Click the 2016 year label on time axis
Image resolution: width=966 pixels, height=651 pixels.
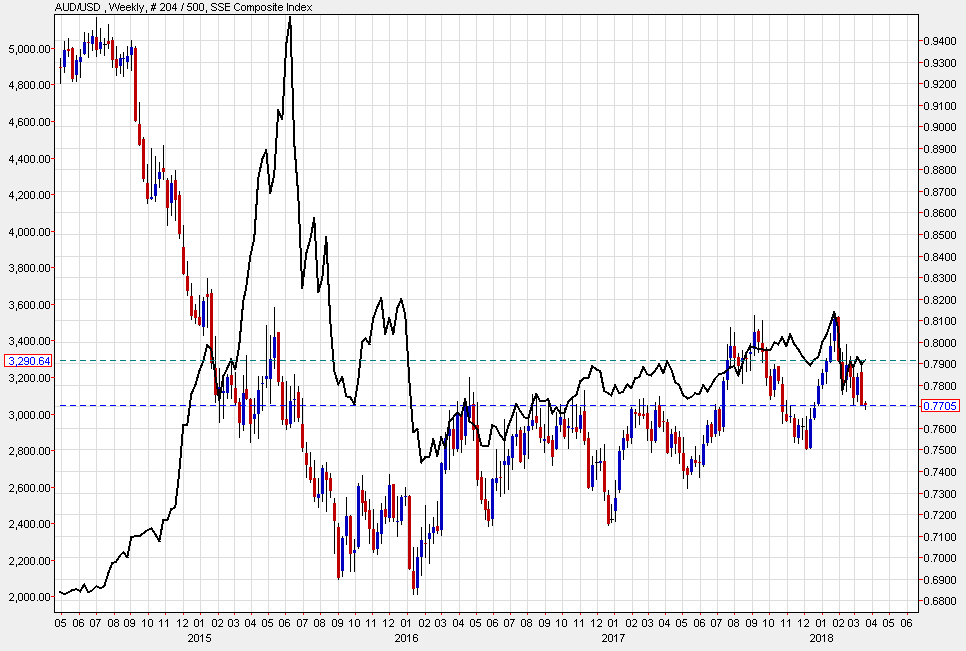coord(406,637)
